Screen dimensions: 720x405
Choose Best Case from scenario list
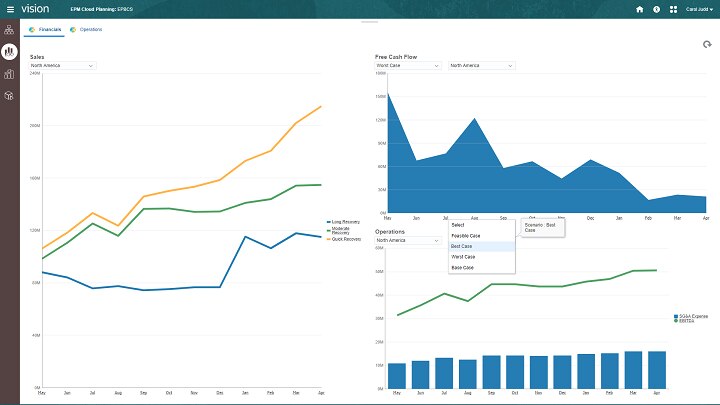pos(462,246)
